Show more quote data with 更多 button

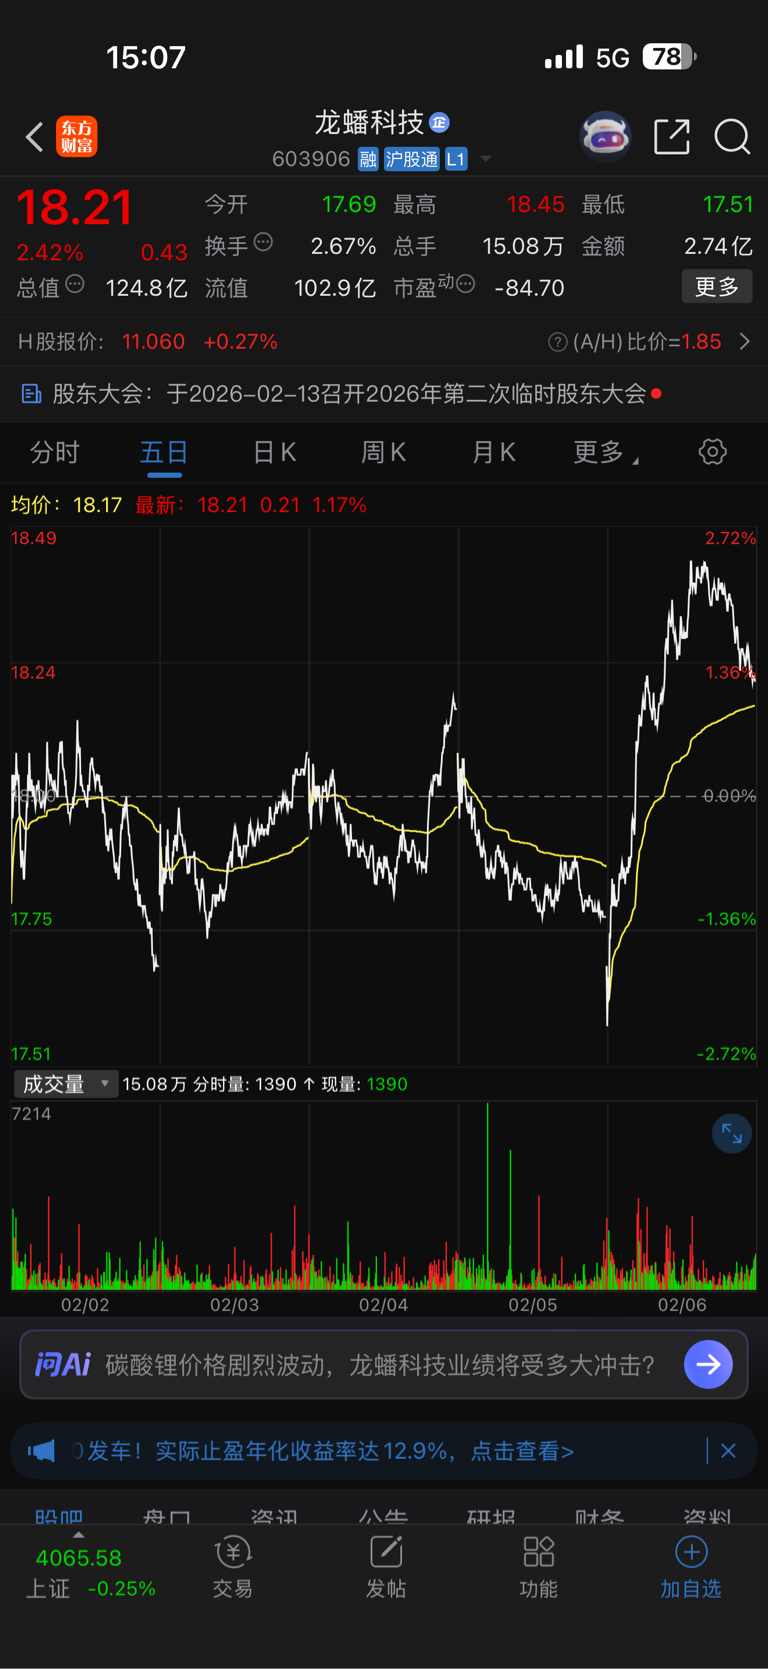(x=717, y=287)
